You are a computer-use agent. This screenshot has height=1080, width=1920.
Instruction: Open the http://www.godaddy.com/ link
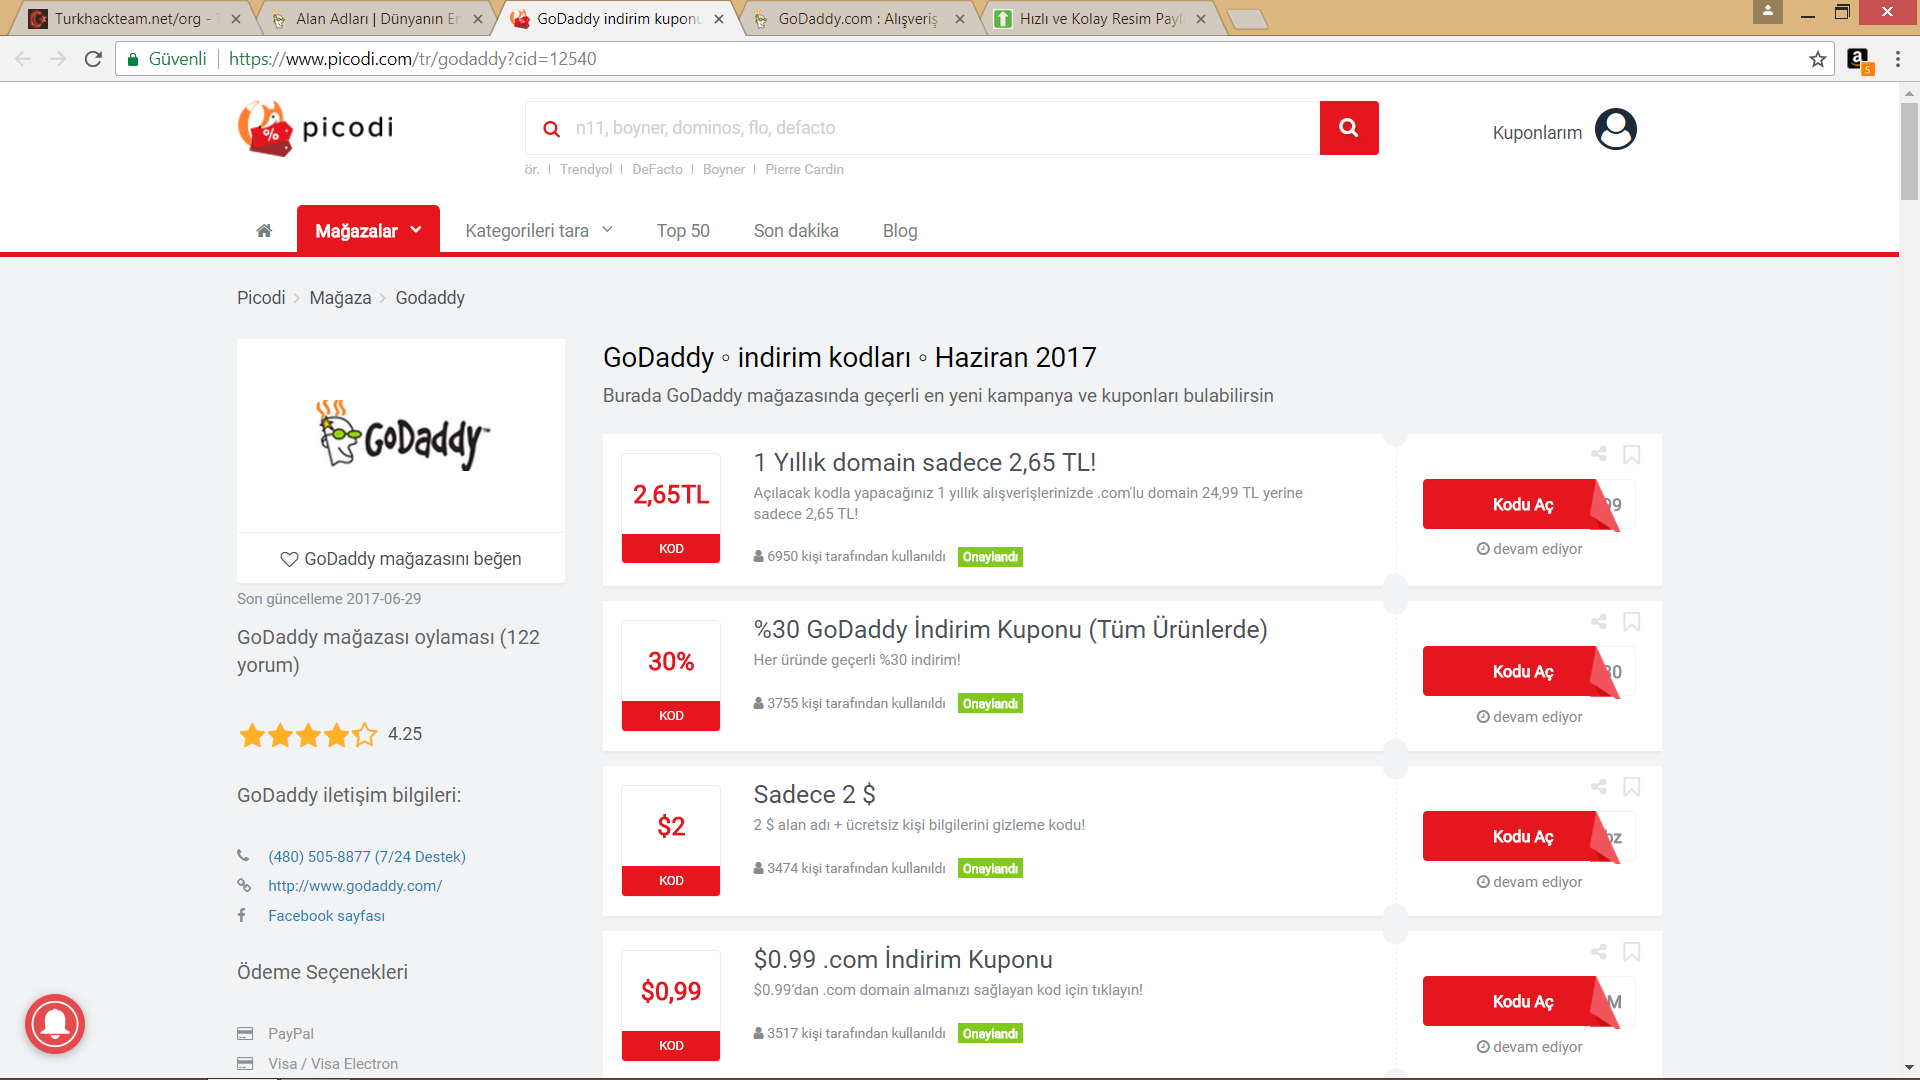(x=355, y=886)
